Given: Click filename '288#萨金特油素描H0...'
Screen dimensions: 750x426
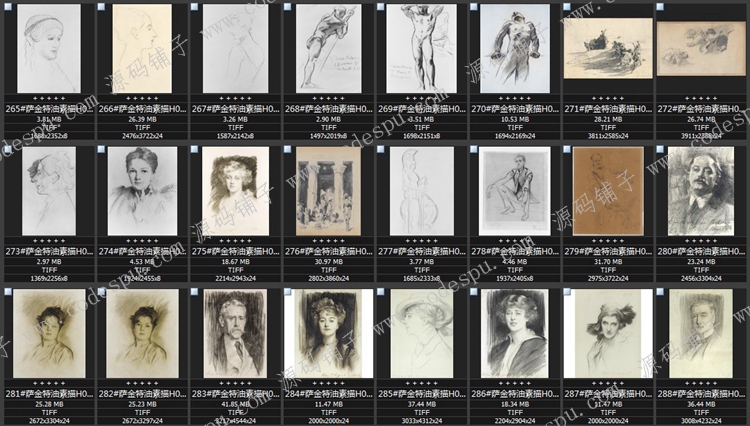Looking at the screenshot, I should point(701,394).
